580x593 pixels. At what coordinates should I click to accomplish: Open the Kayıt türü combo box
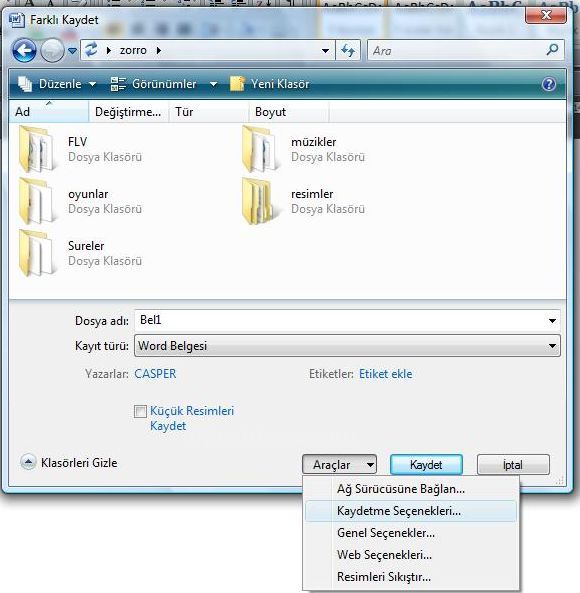click(x=347, y=346)
